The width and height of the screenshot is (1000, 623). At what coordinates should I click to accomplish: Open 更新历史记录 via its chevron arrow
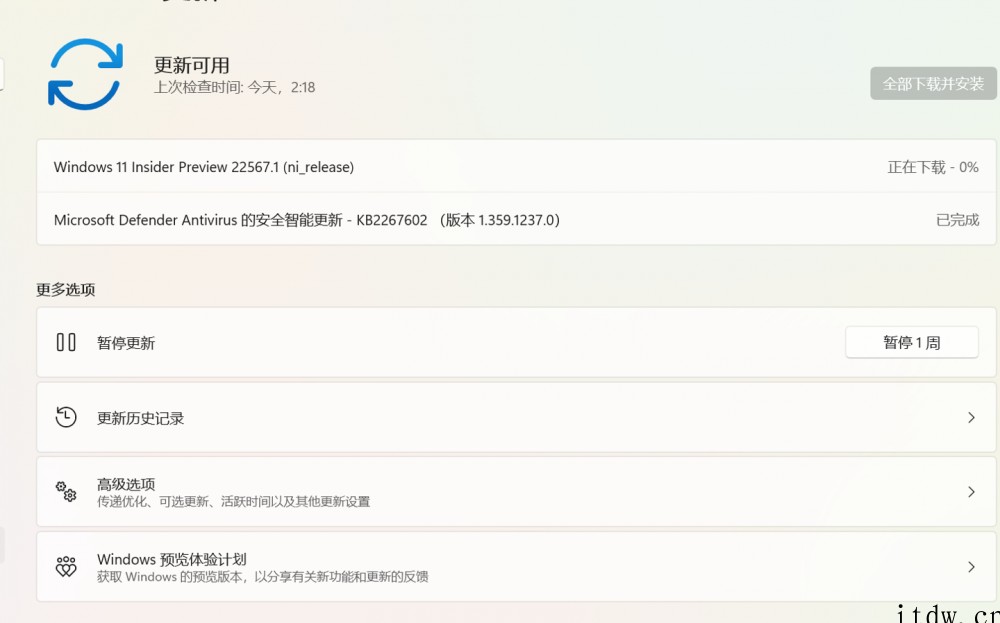coord(971,418)
